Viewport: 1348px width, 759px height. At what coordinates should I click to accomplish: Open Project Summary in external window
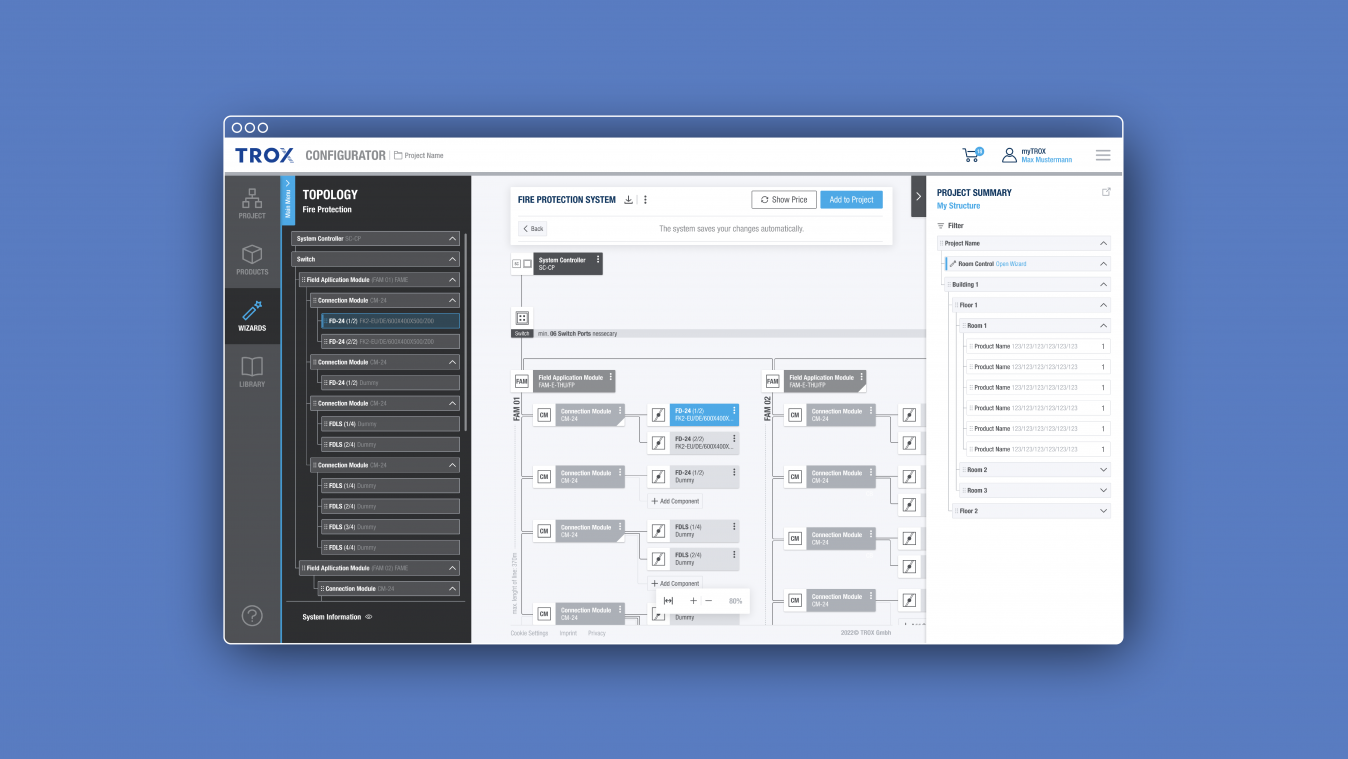(1106, 192)
